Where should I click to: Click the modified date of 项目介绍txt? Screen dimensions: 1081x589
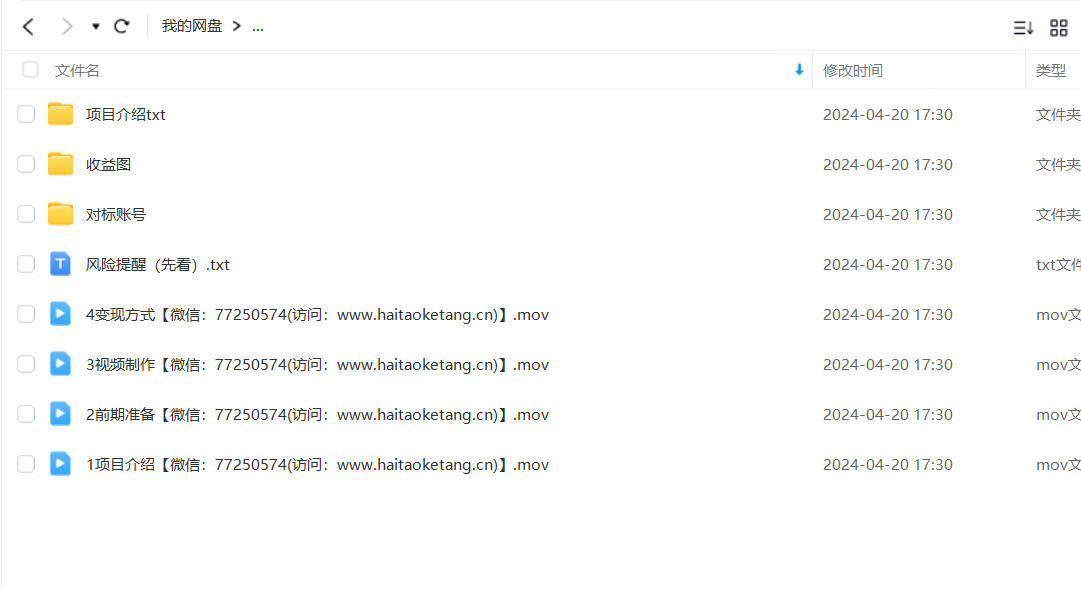888,114
